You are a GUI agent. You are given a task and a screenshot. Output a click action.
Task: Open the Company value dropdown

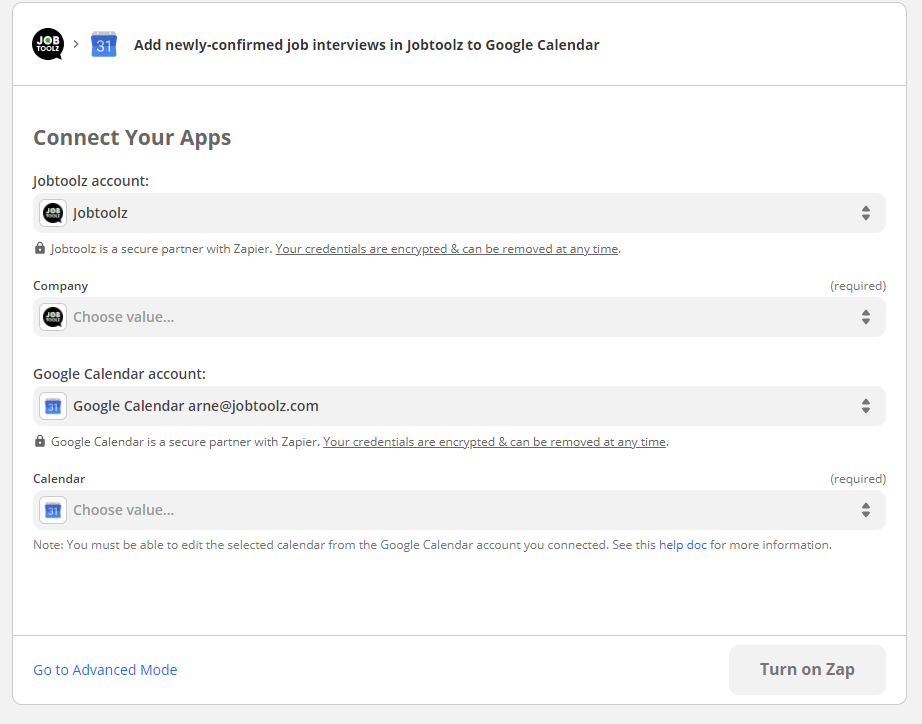[459, 317]
